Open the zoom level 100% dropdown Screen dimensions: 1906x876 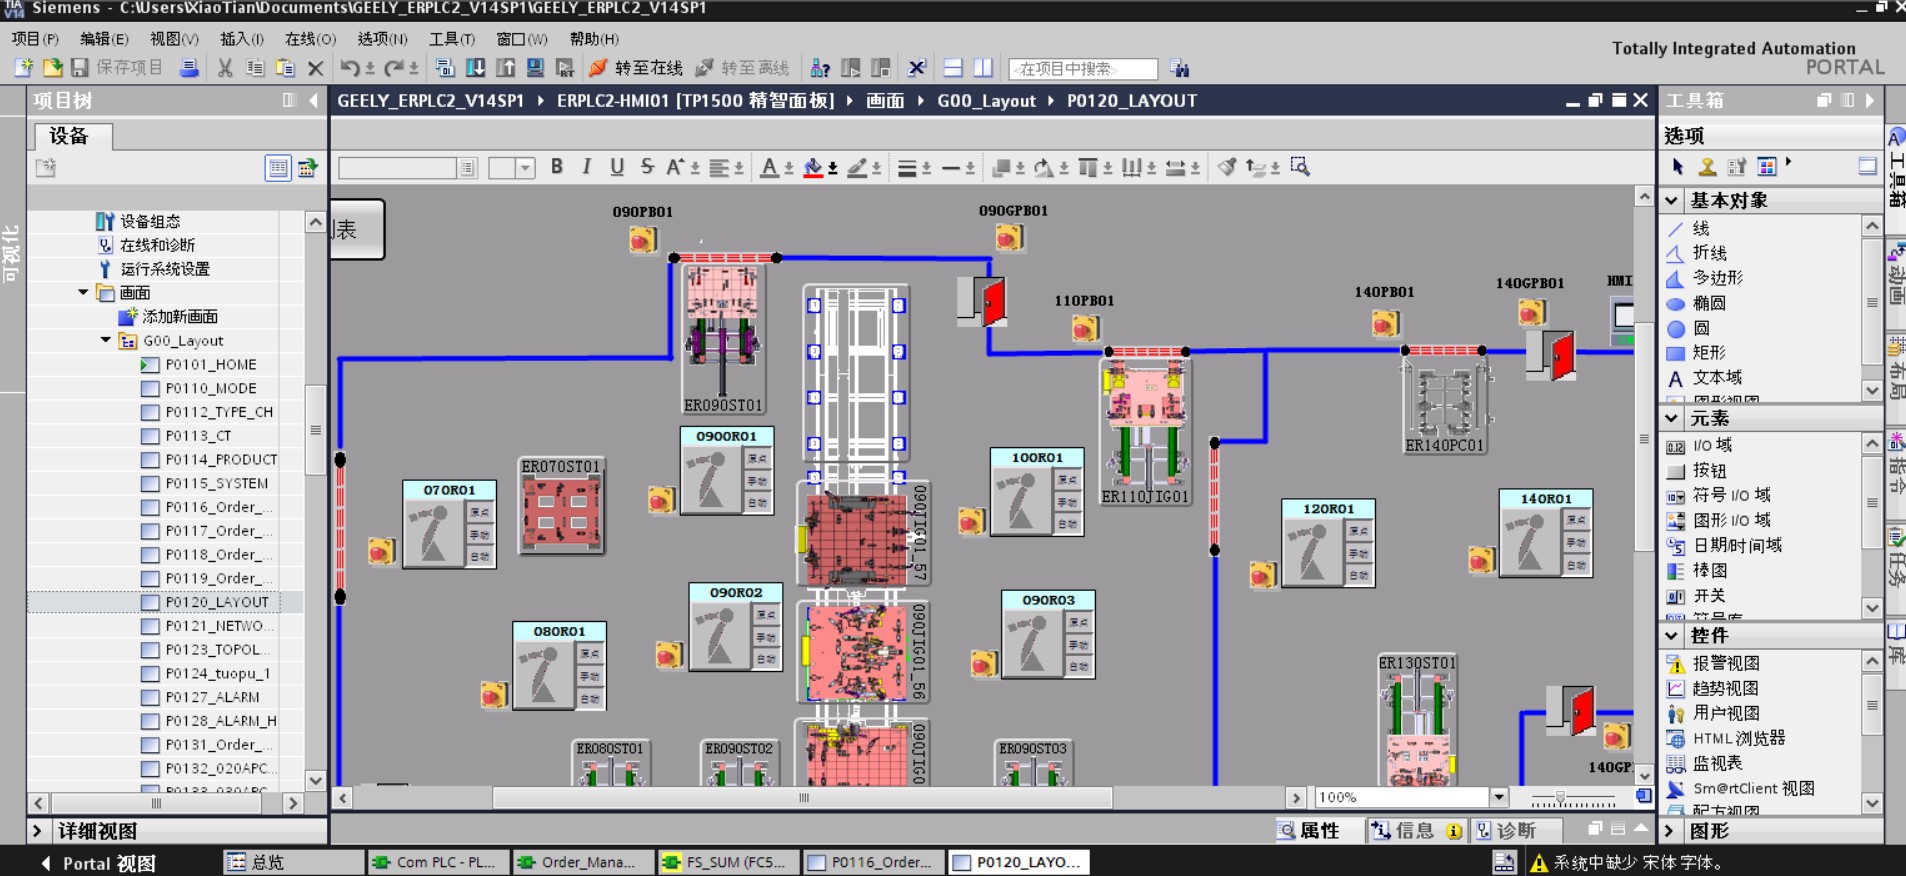click(1499, 797)
